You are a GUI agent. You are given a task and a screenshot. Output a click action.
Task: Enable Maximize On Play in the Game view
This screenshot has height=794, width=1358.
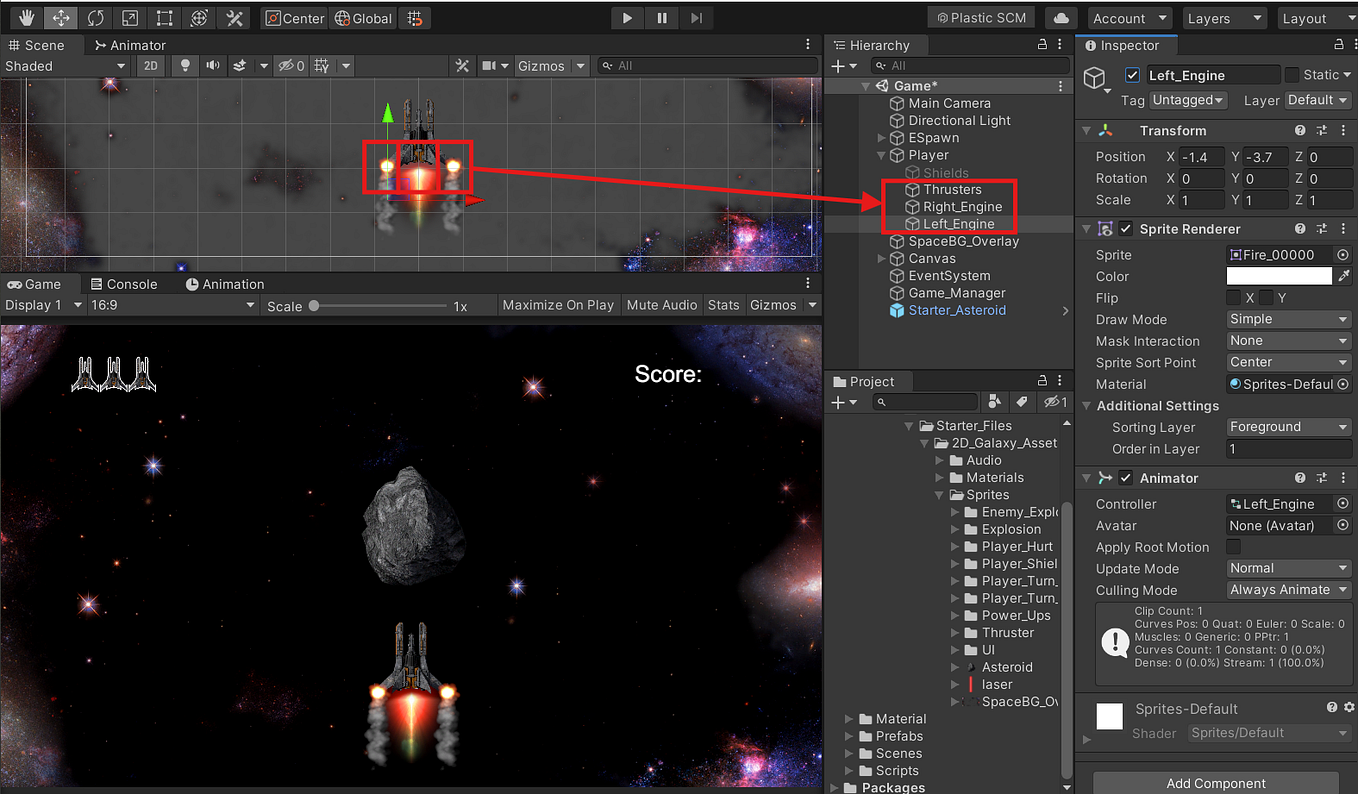[558, 305]
